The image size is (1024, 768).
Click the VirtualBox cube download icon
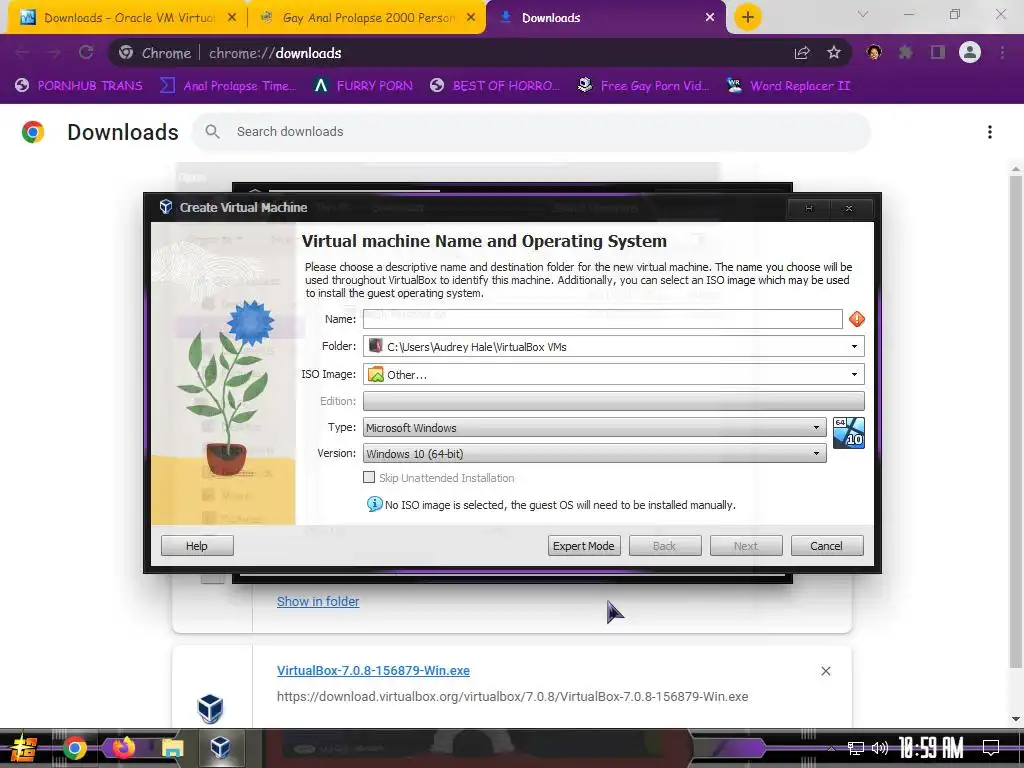(x=210, y=708)
